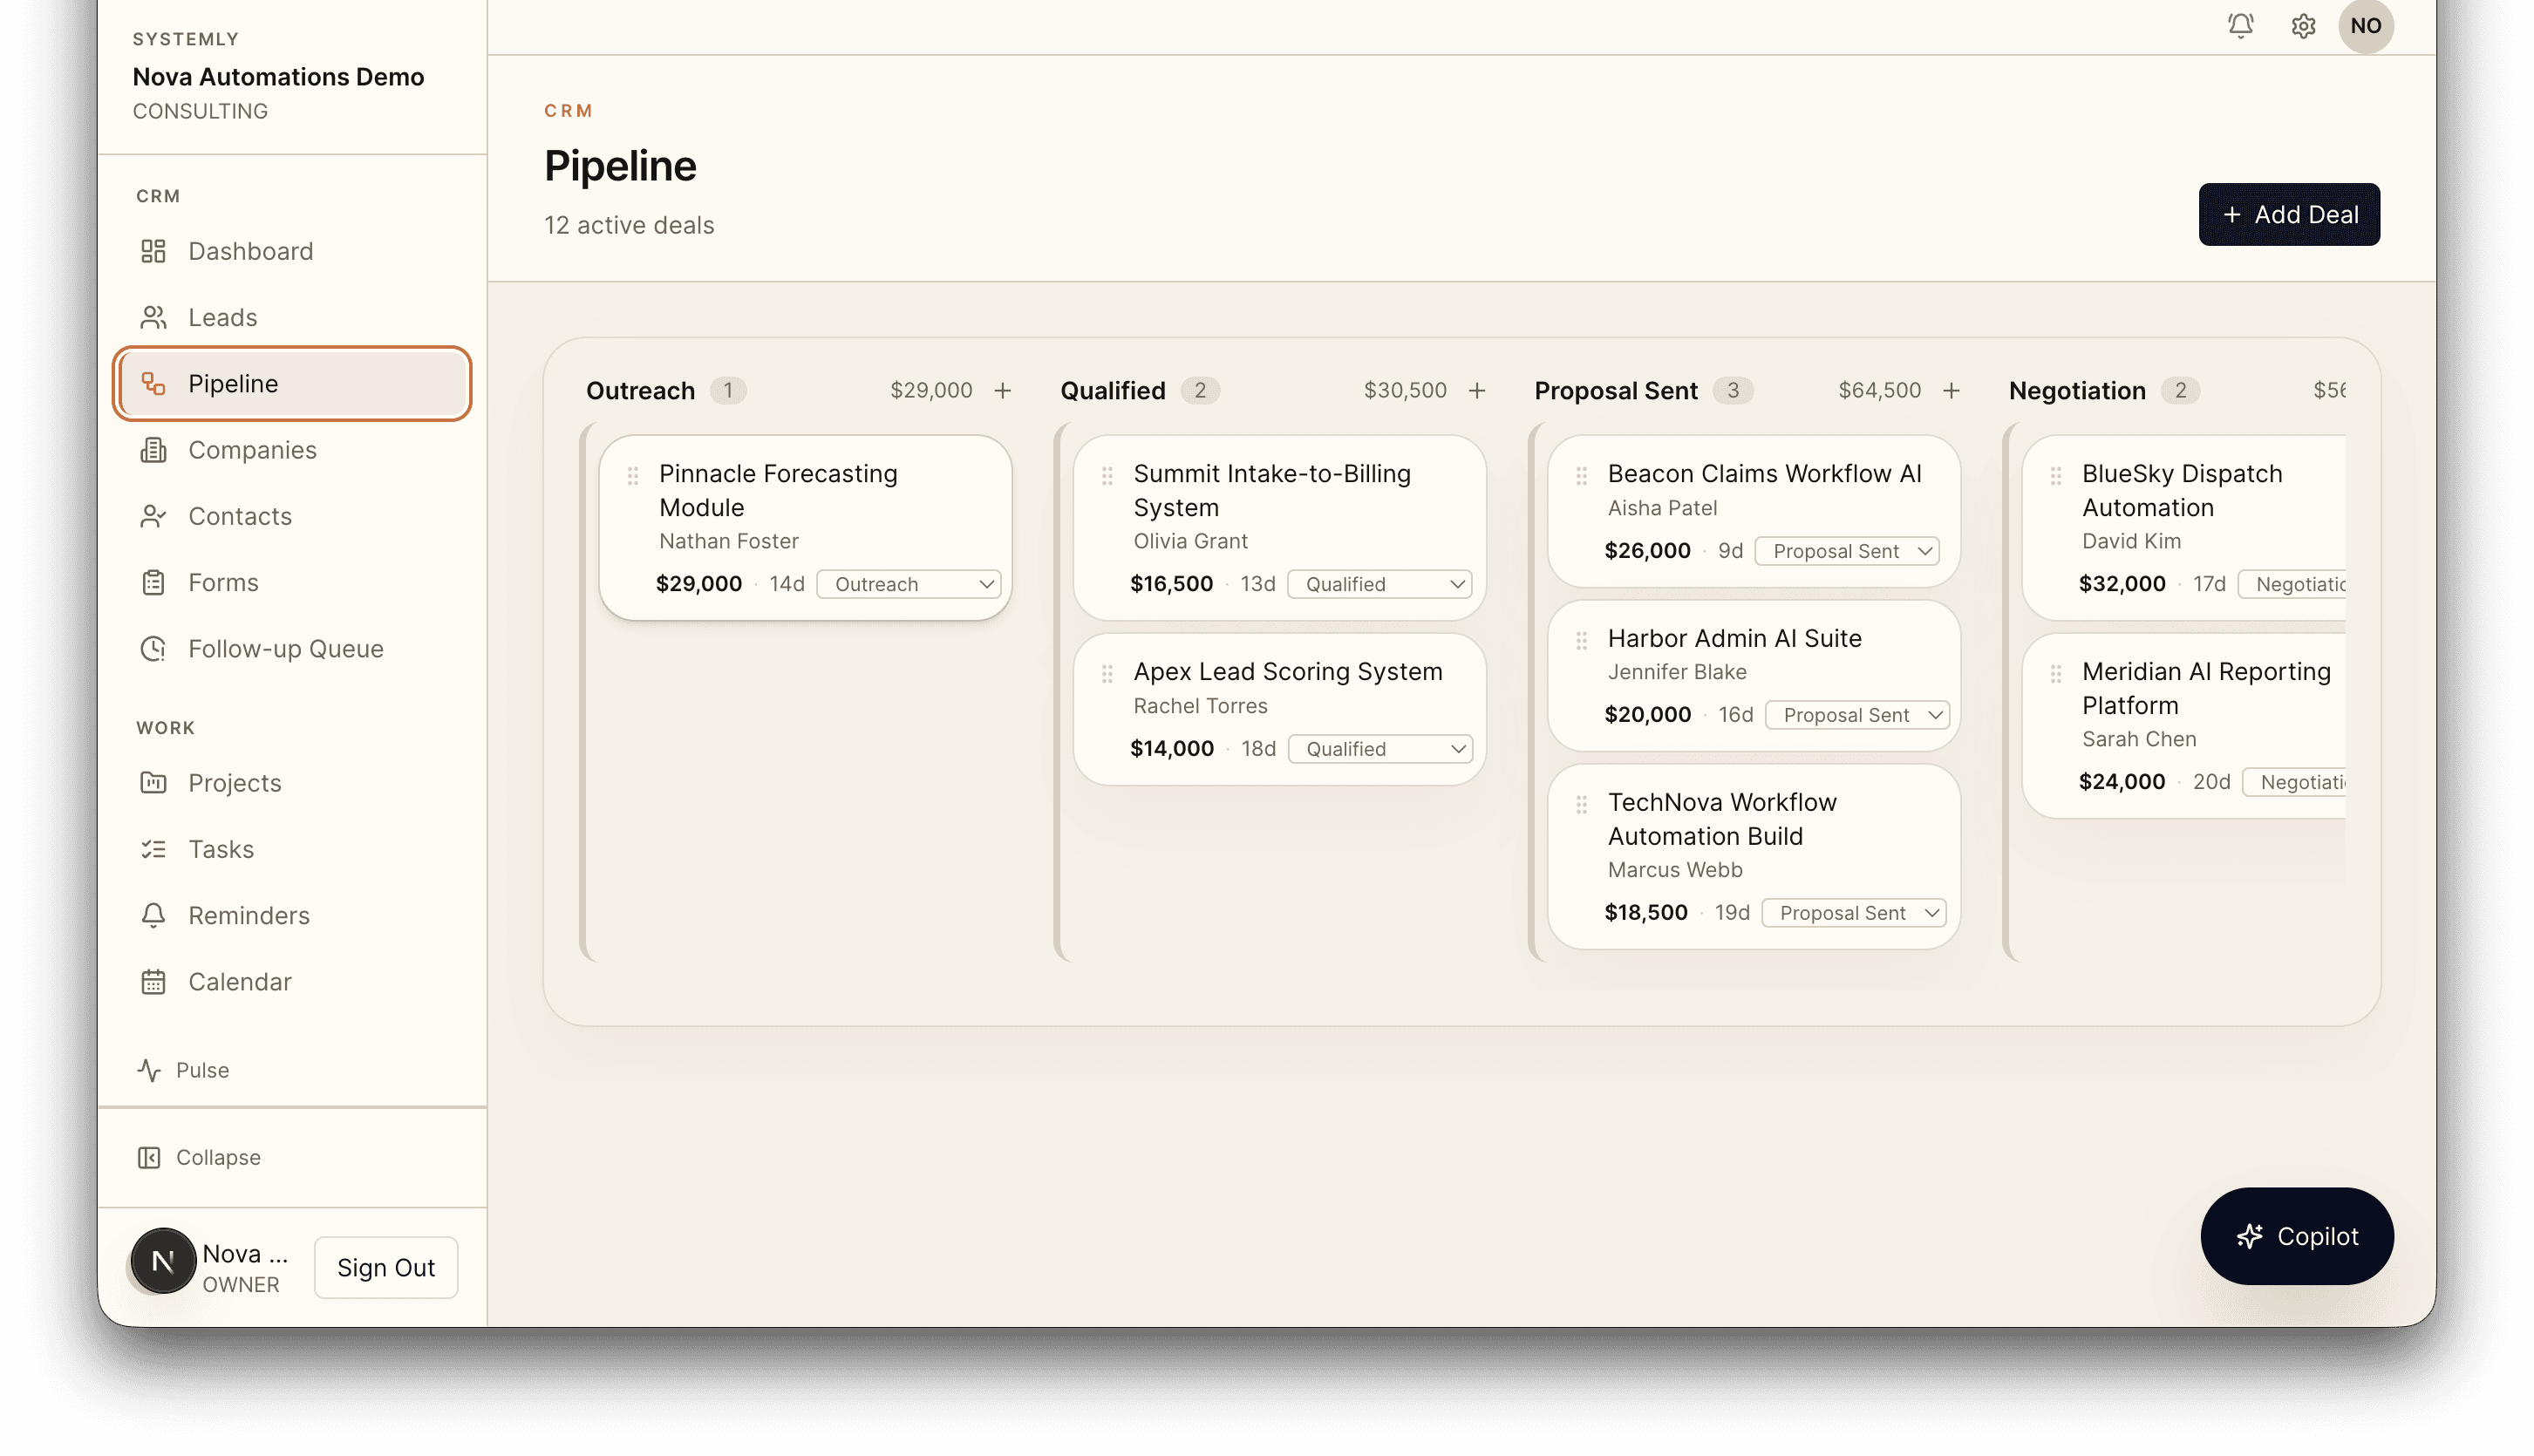The height and width of the screenshot is (1456, 2534).
Task: Open the Forms section icon
Action: click(x=153, y=582)
